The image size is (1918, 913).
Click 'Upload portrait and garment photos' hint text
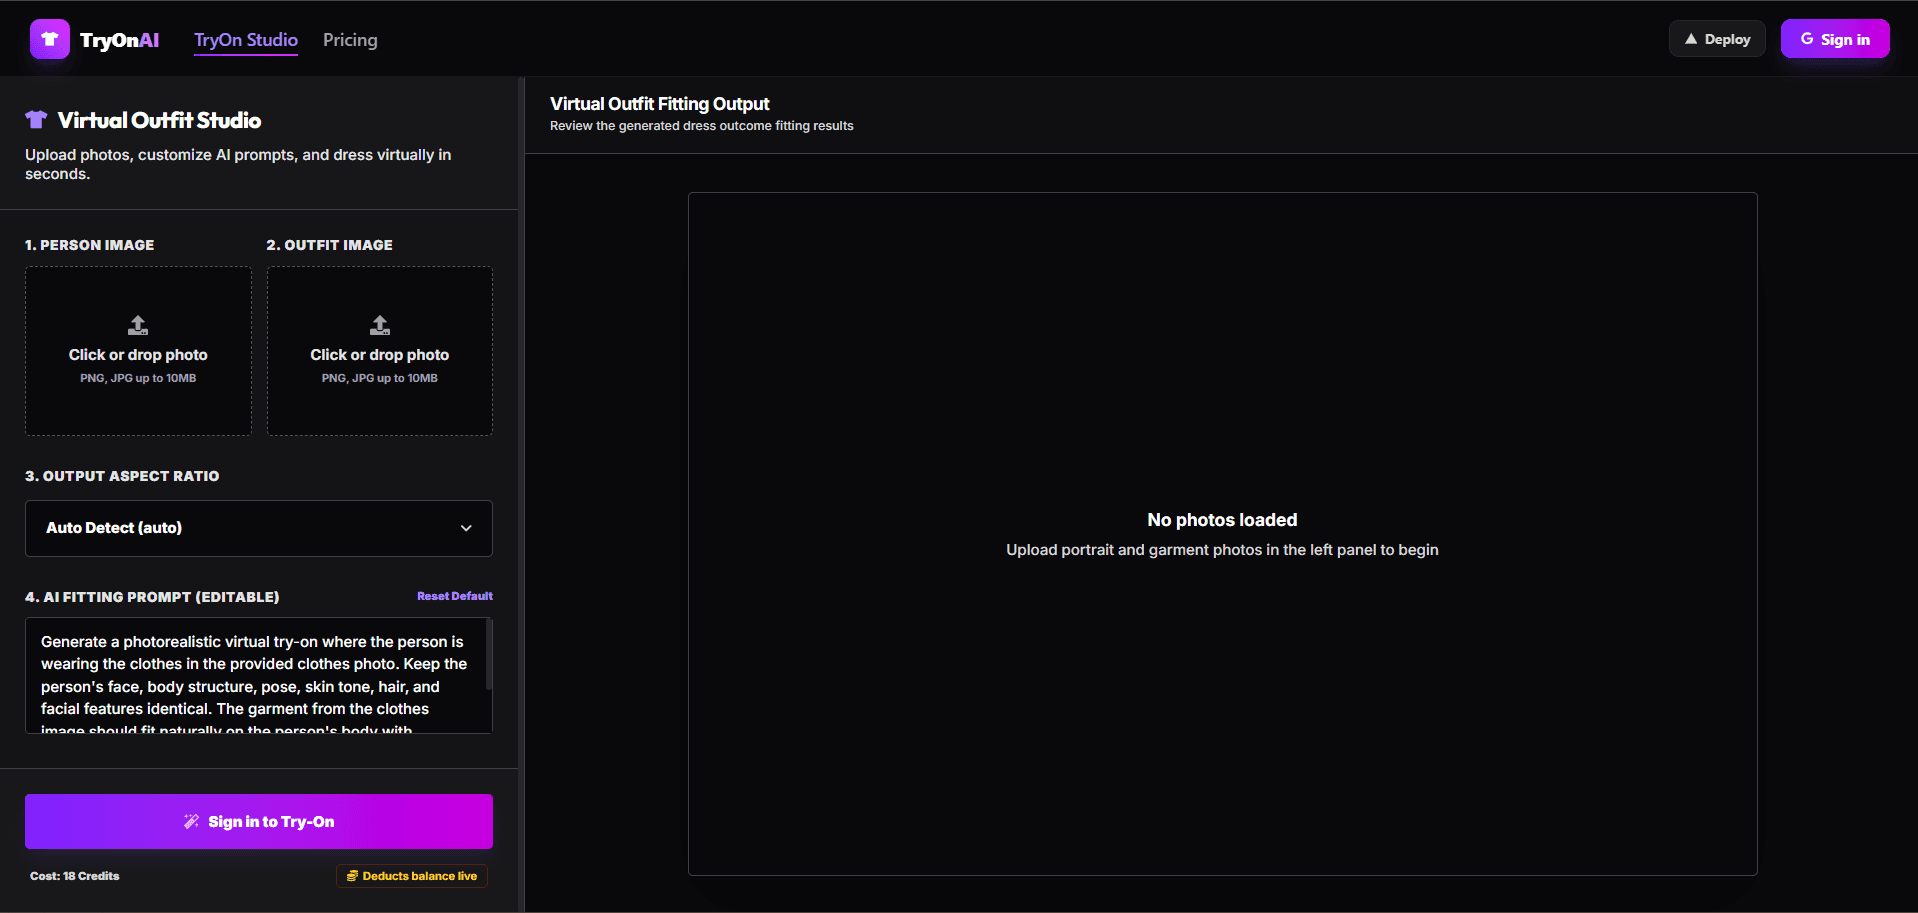pyautogui.click(x=1222, y=550)
